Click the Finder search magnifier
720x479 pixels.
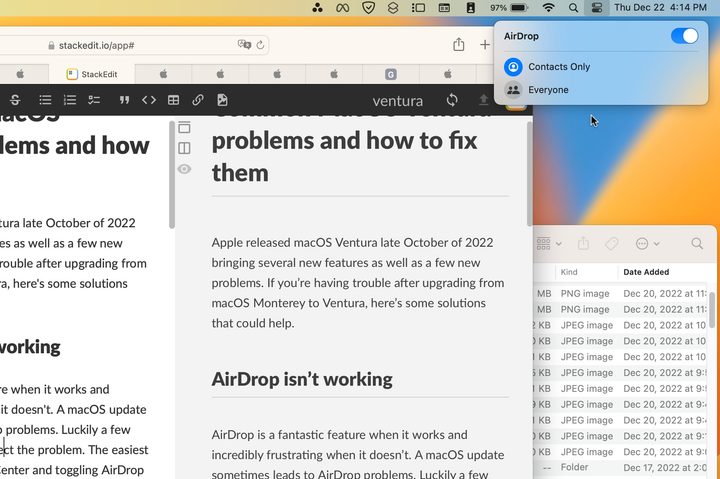pos(697,243)
